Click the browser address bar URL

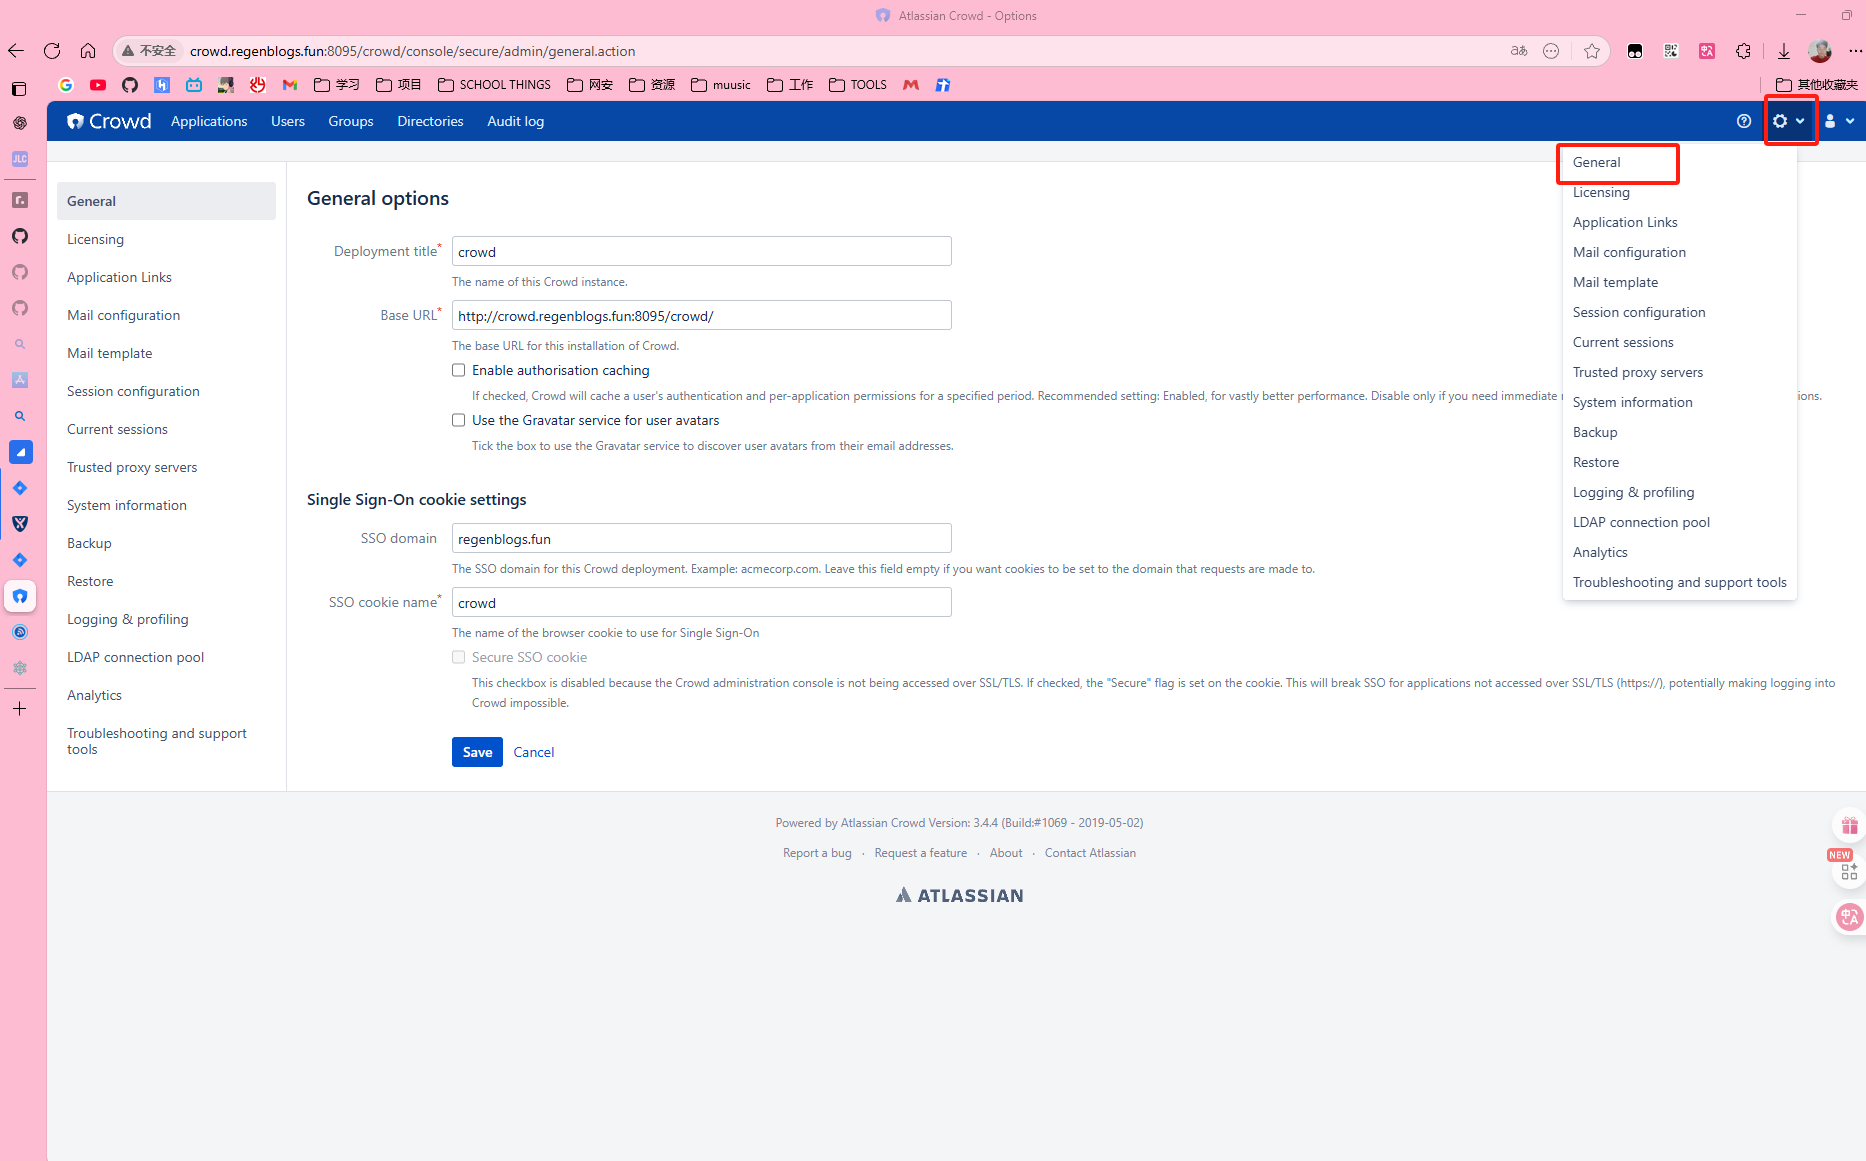(412, 51)
